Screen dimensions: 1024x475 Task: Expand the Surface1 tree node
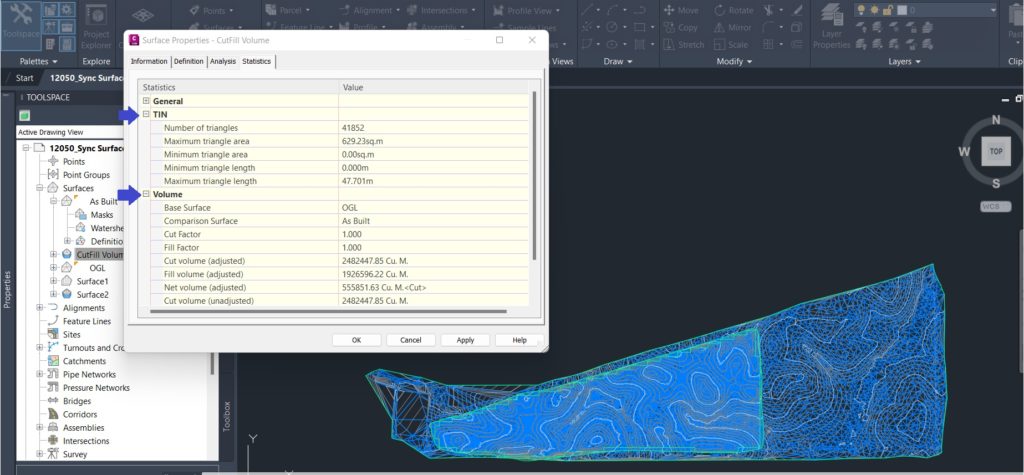[54, 281]
